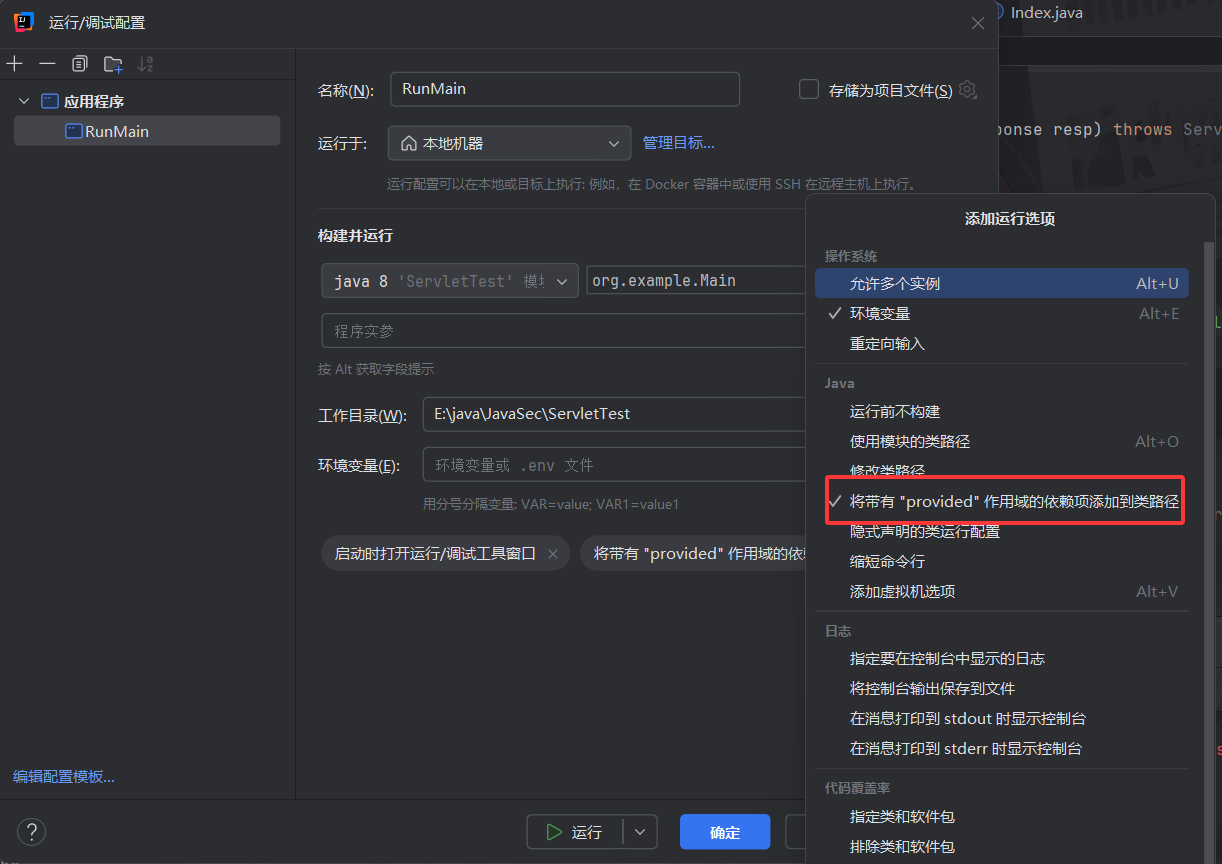Screen dimensions: 1222x864
Task: Choose 添加虚拟机选项 in the menu
Action: click(x=902, y=592)
